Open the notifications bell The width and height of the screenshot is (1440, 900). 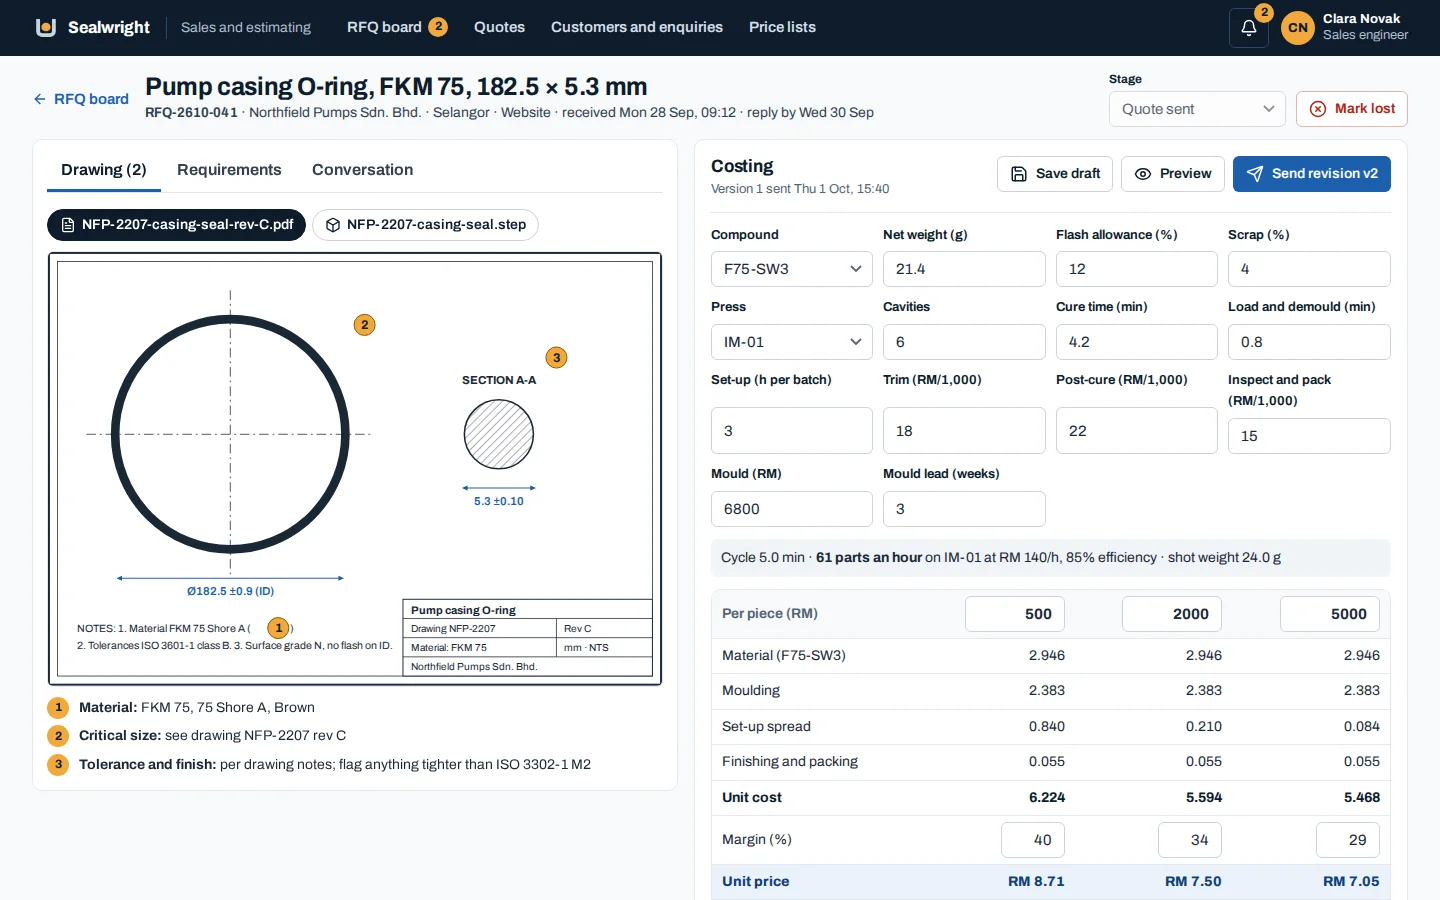[1249, 28]
